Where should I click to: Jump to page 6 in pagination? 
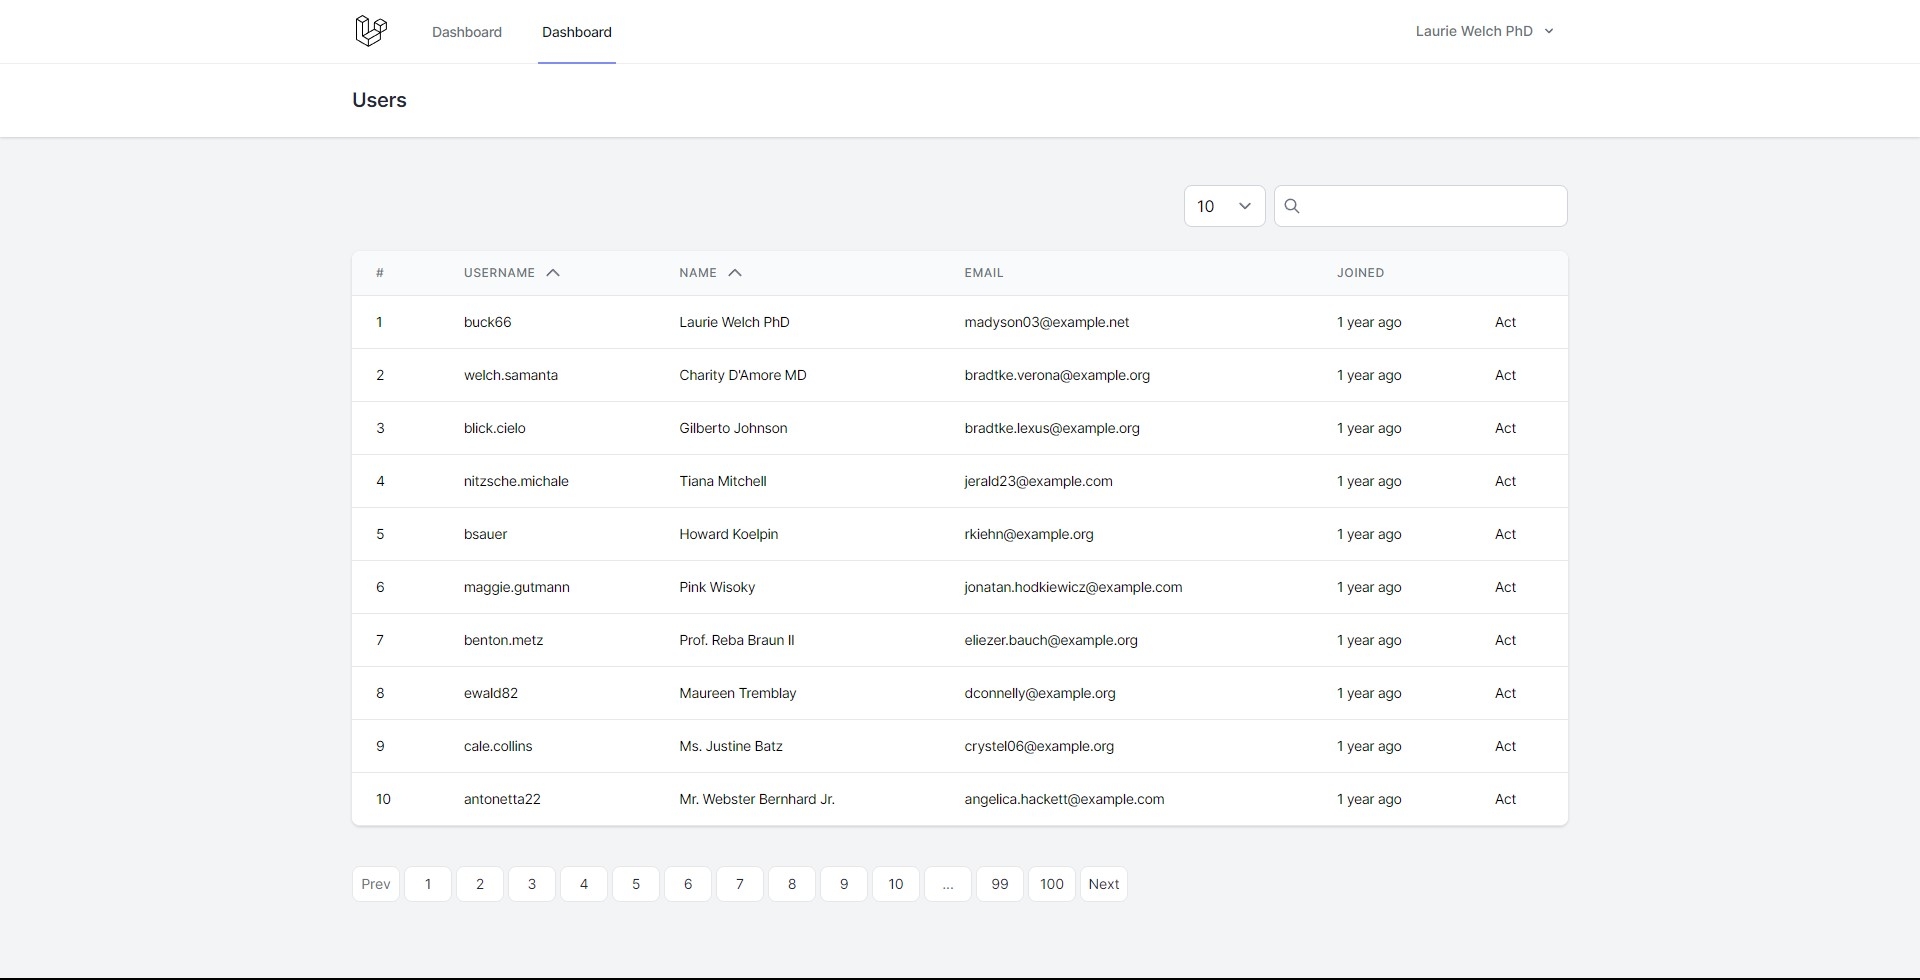pos(688,884)
